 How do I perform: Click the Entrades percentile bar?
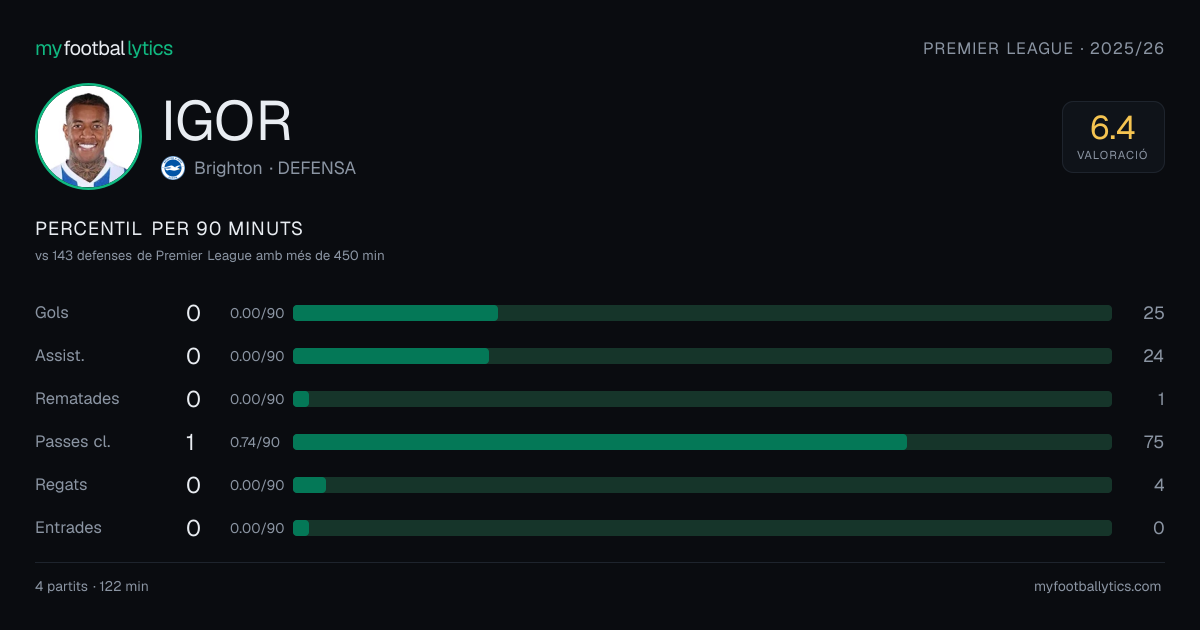tap(702, 528)
